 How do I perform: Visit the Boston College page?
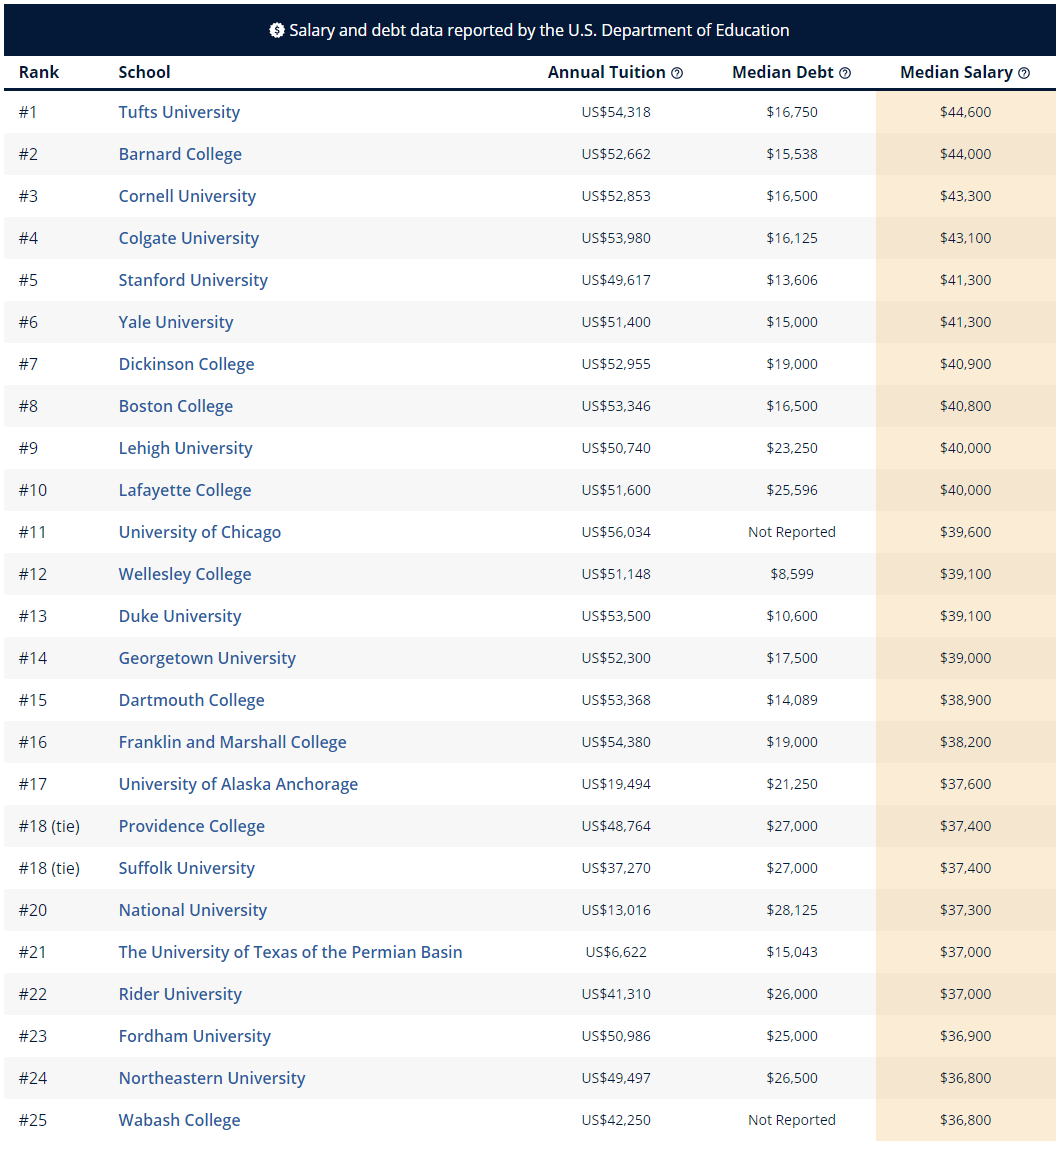point(176,406)
